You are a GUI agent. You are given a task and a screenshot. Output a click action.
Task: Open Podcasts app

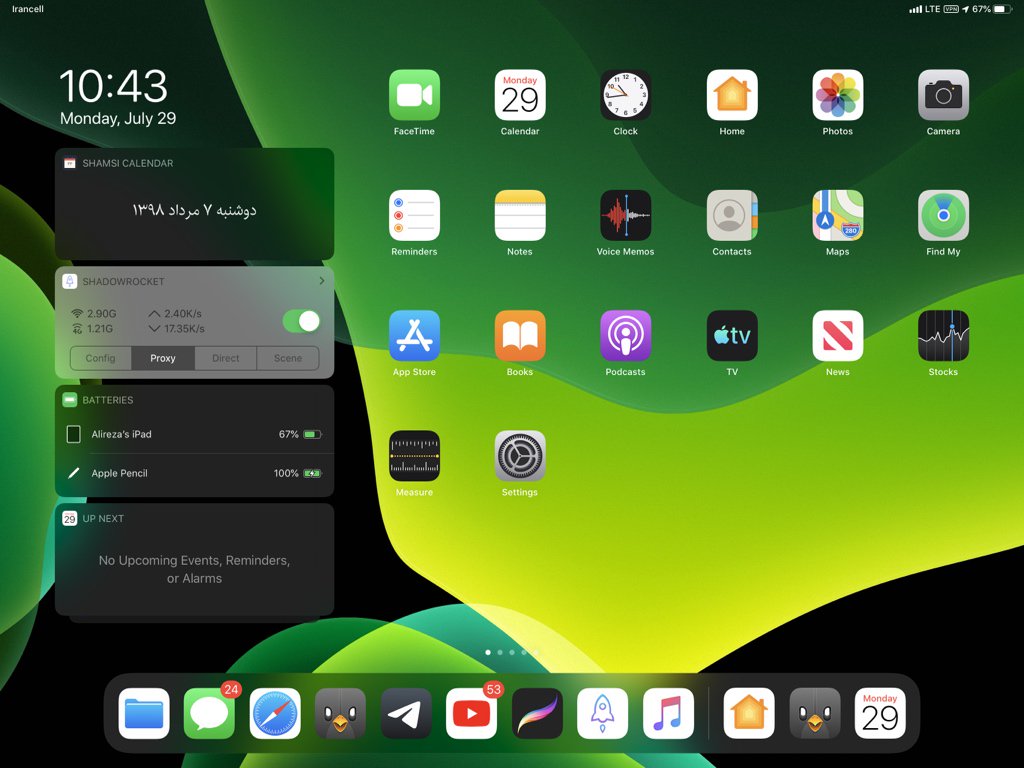pos(625,336)
